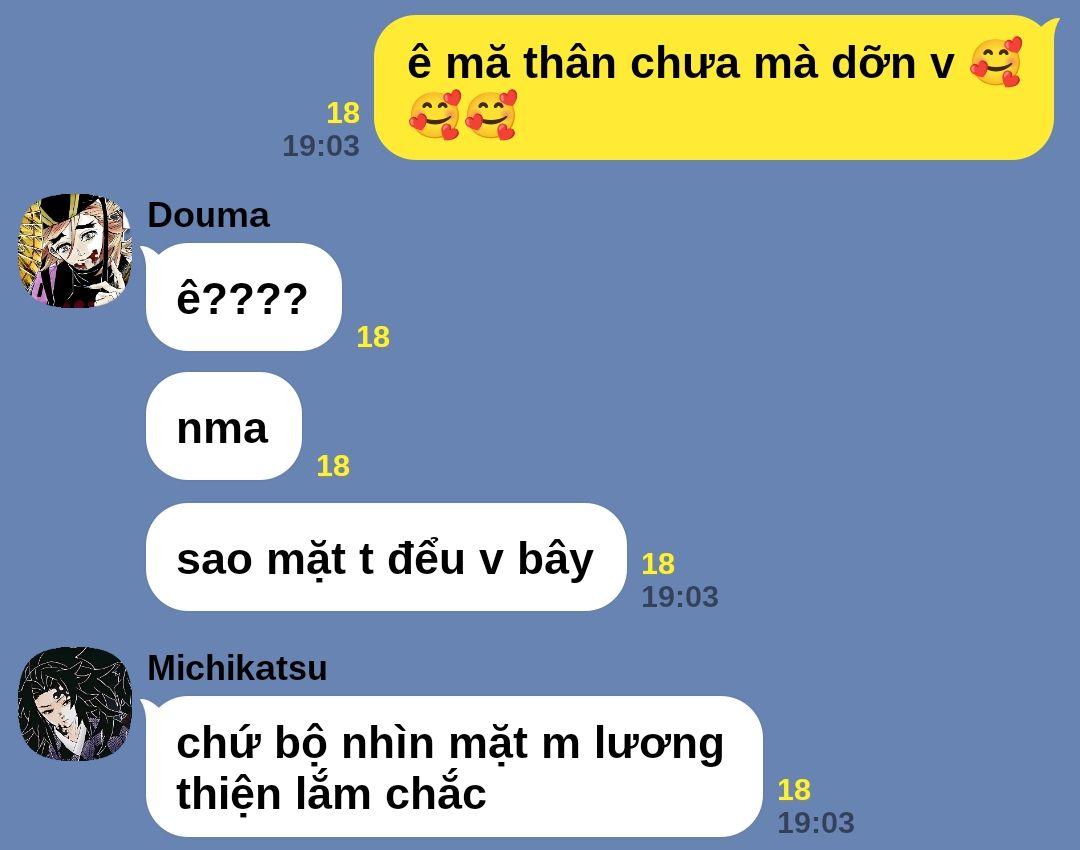Click the 19:03 timestamp beside yellow bubble
Screen dimensions: 1080x850
[321, 146]
